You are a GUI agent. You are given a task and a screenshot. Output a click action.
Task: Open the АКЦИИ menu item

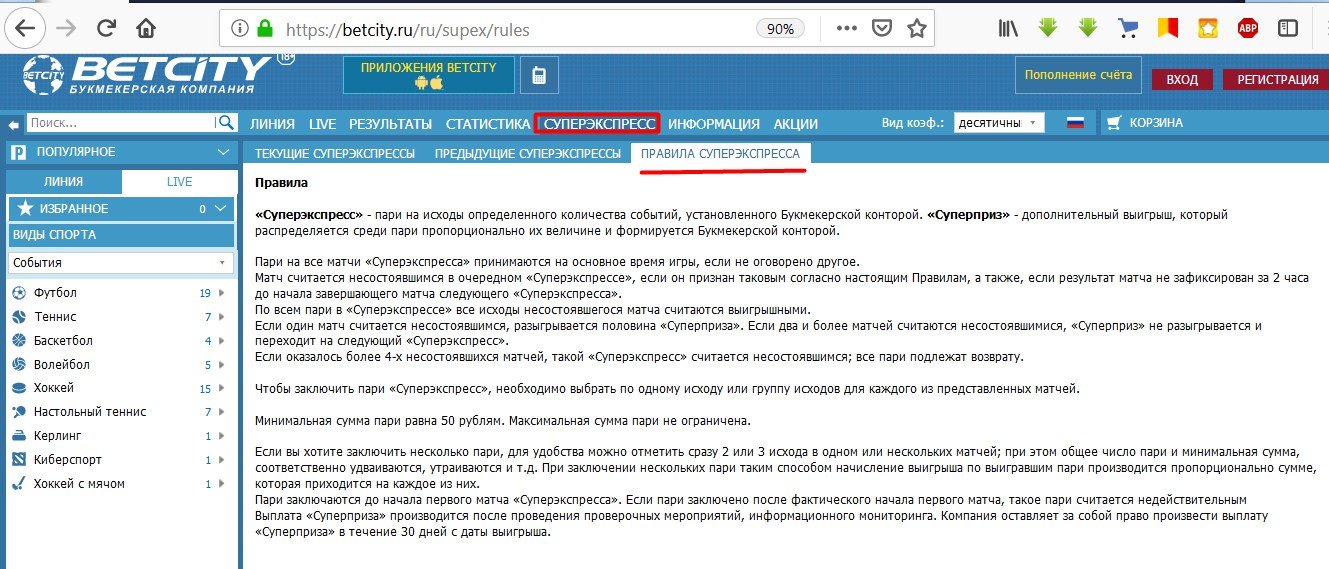pos(796,124)
